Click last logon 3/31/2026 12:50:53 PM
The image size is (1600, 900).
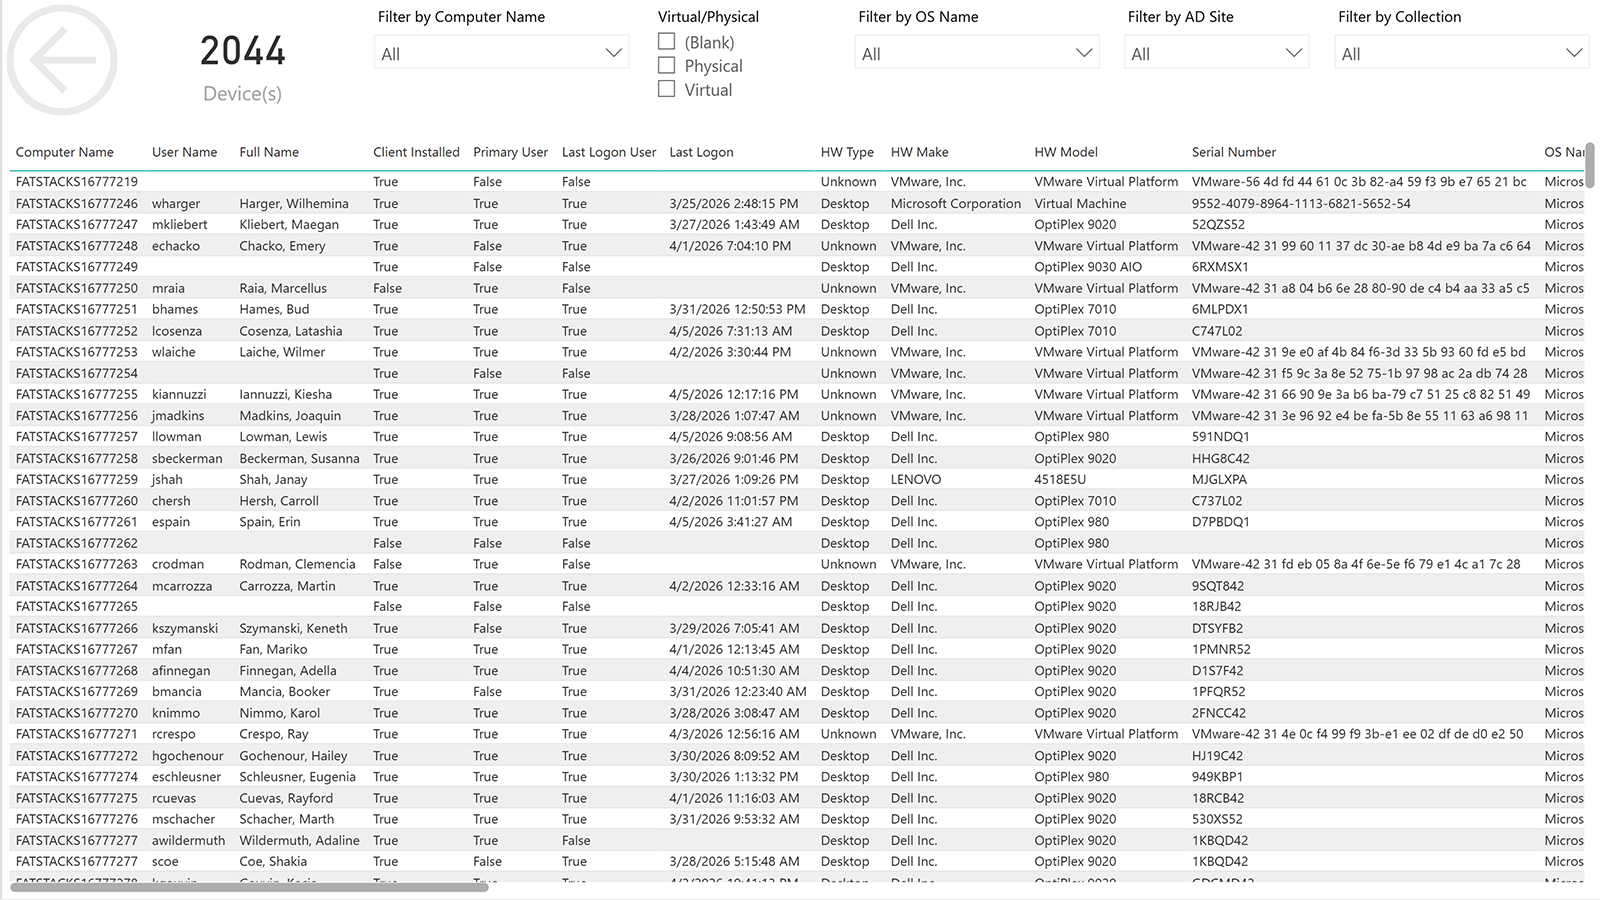click(737, 309)
